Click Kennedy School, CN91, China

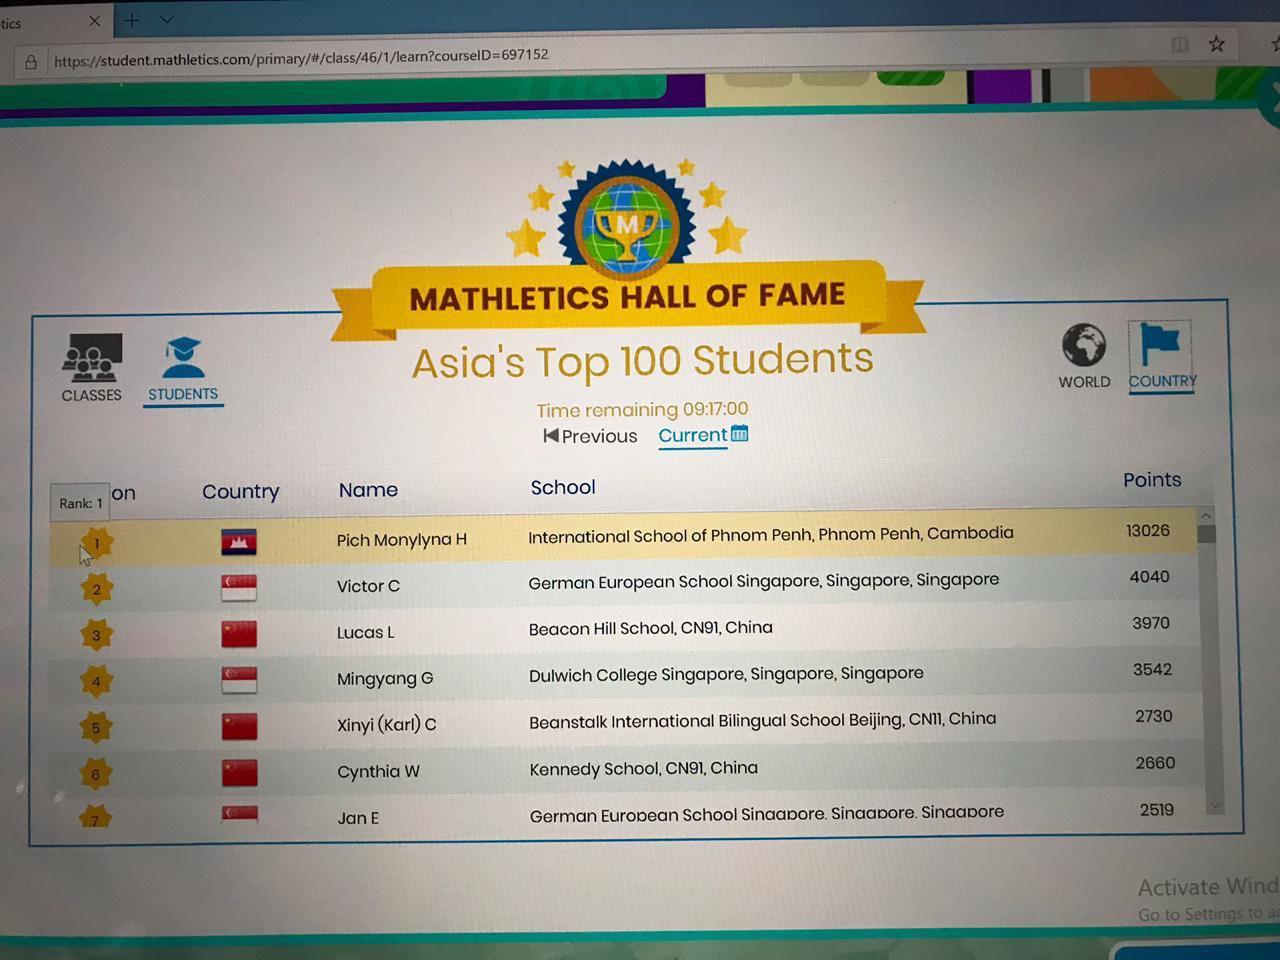644,768
